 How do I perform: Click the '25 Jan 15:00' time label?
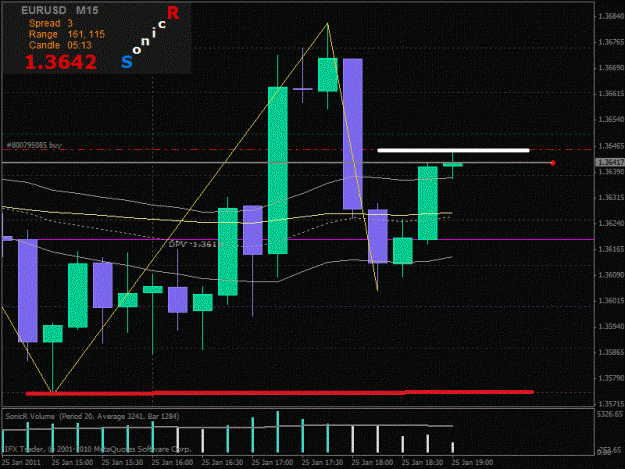pos(73,462)
